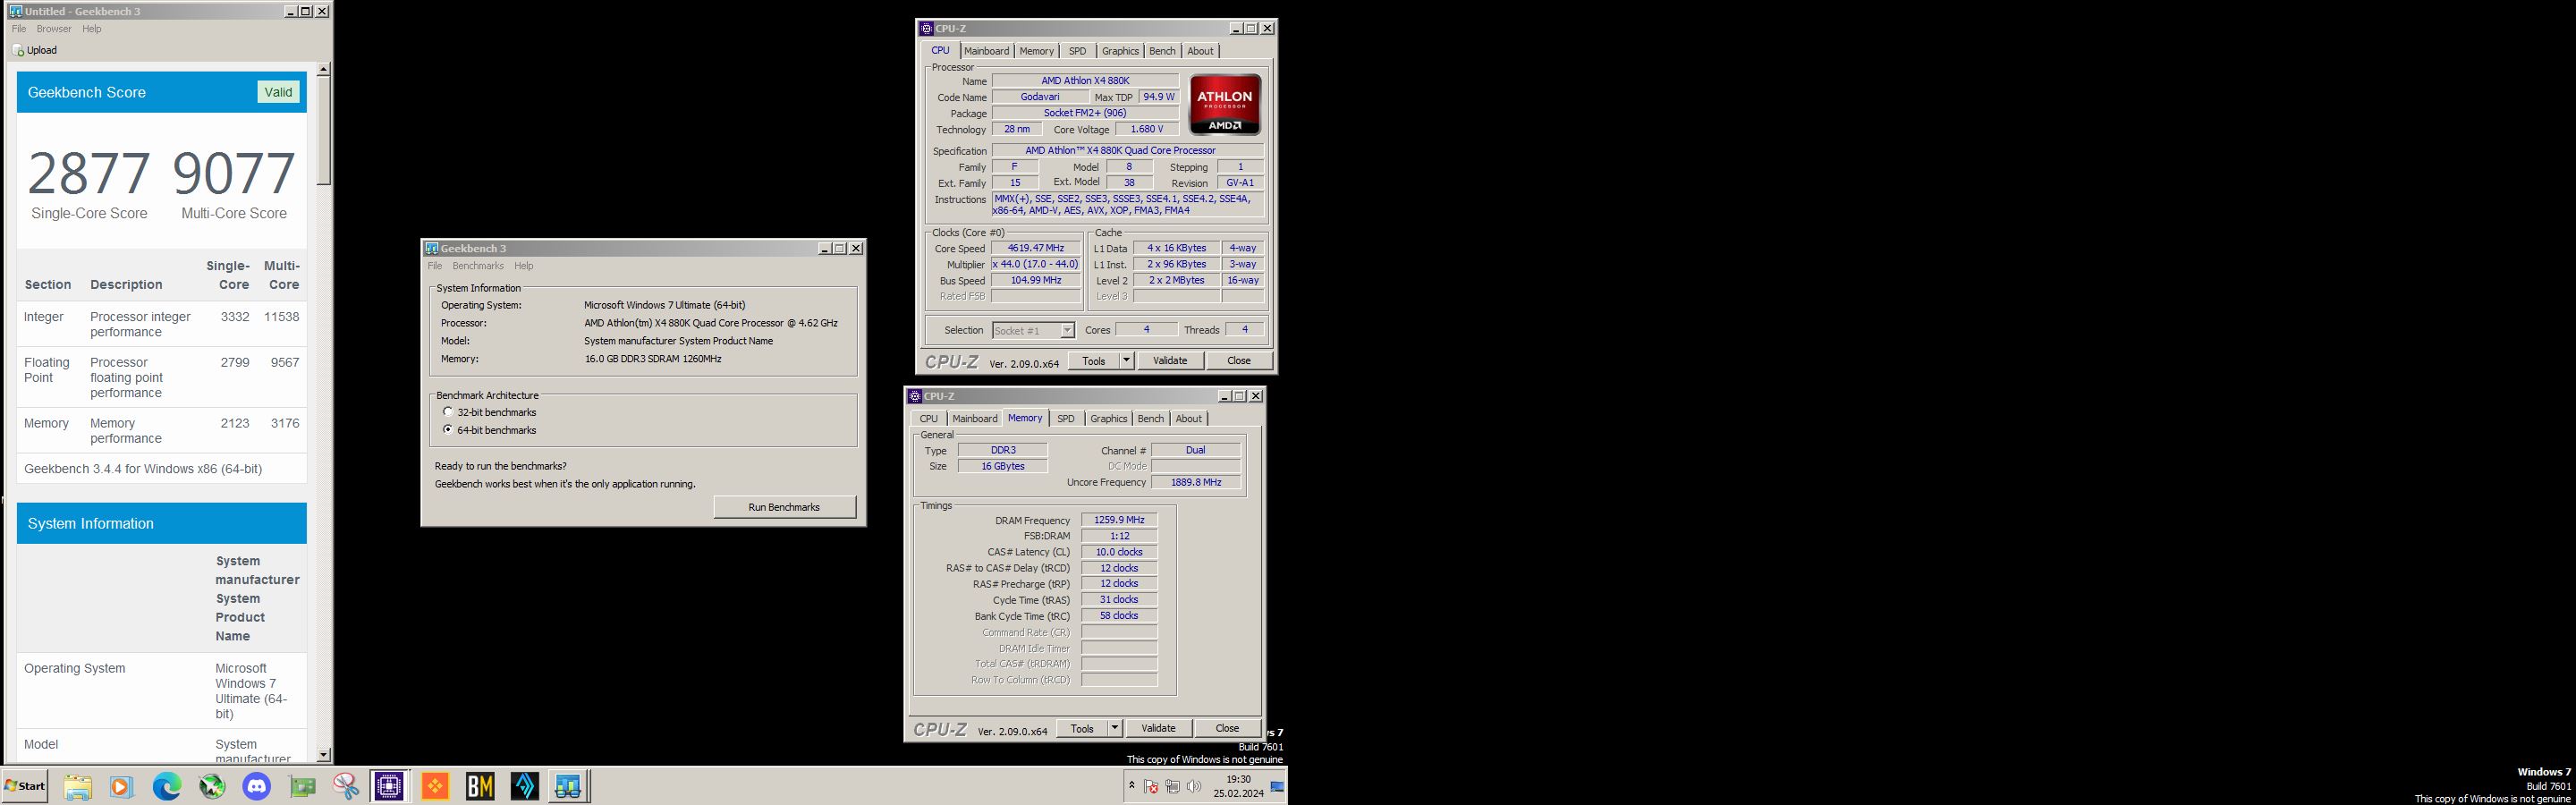This screenshot has height=805, width=2576.
Task: Switch to CPU tab in lower CPU-Z
Action: (929, 419)
